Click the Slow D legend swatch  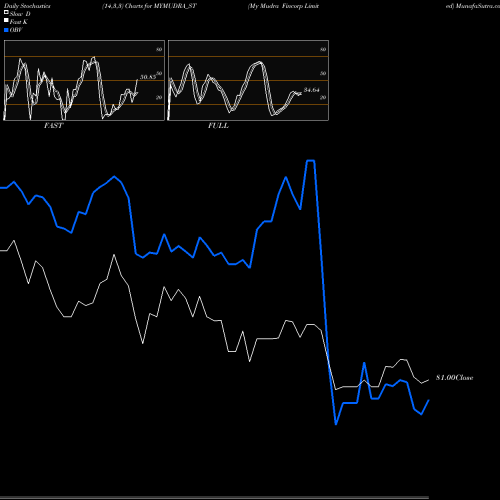click(6, 12)
